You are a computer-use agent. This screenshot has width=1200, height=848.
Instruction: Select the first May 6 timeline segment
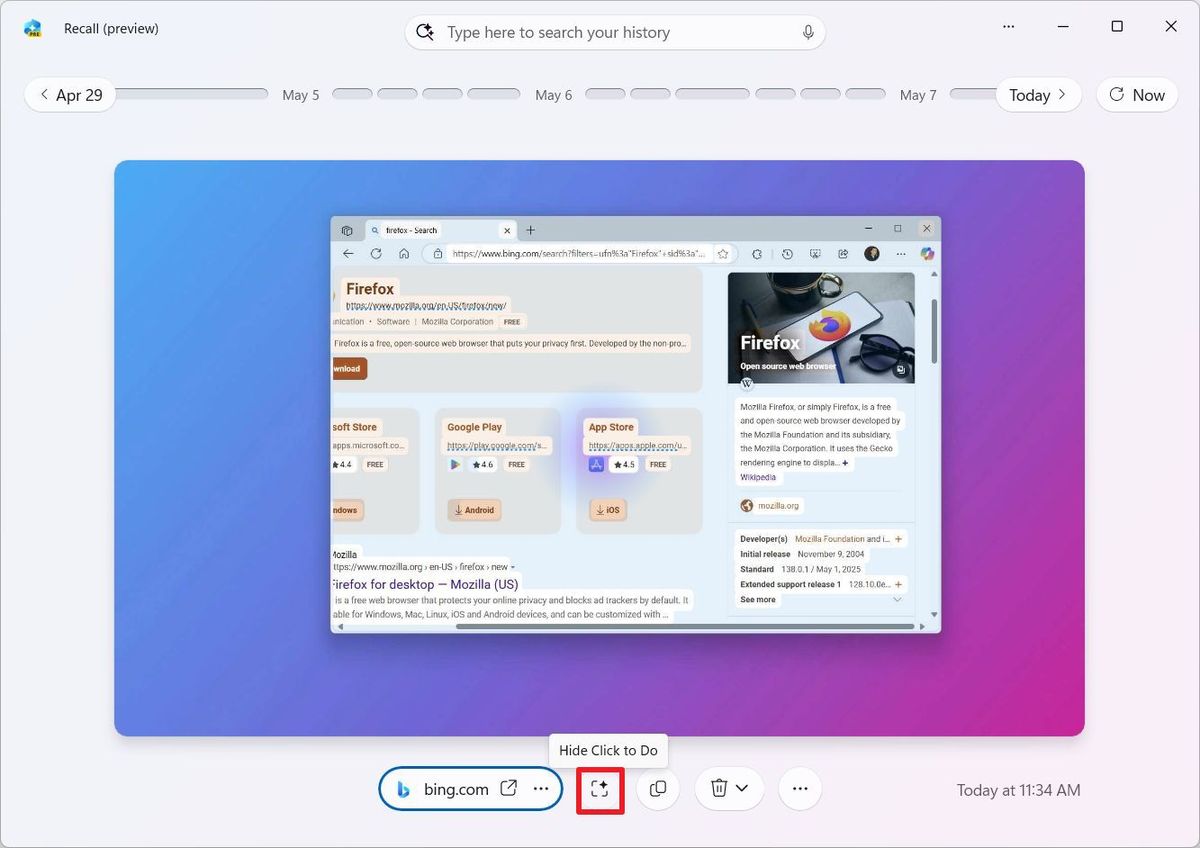[605, 94]
